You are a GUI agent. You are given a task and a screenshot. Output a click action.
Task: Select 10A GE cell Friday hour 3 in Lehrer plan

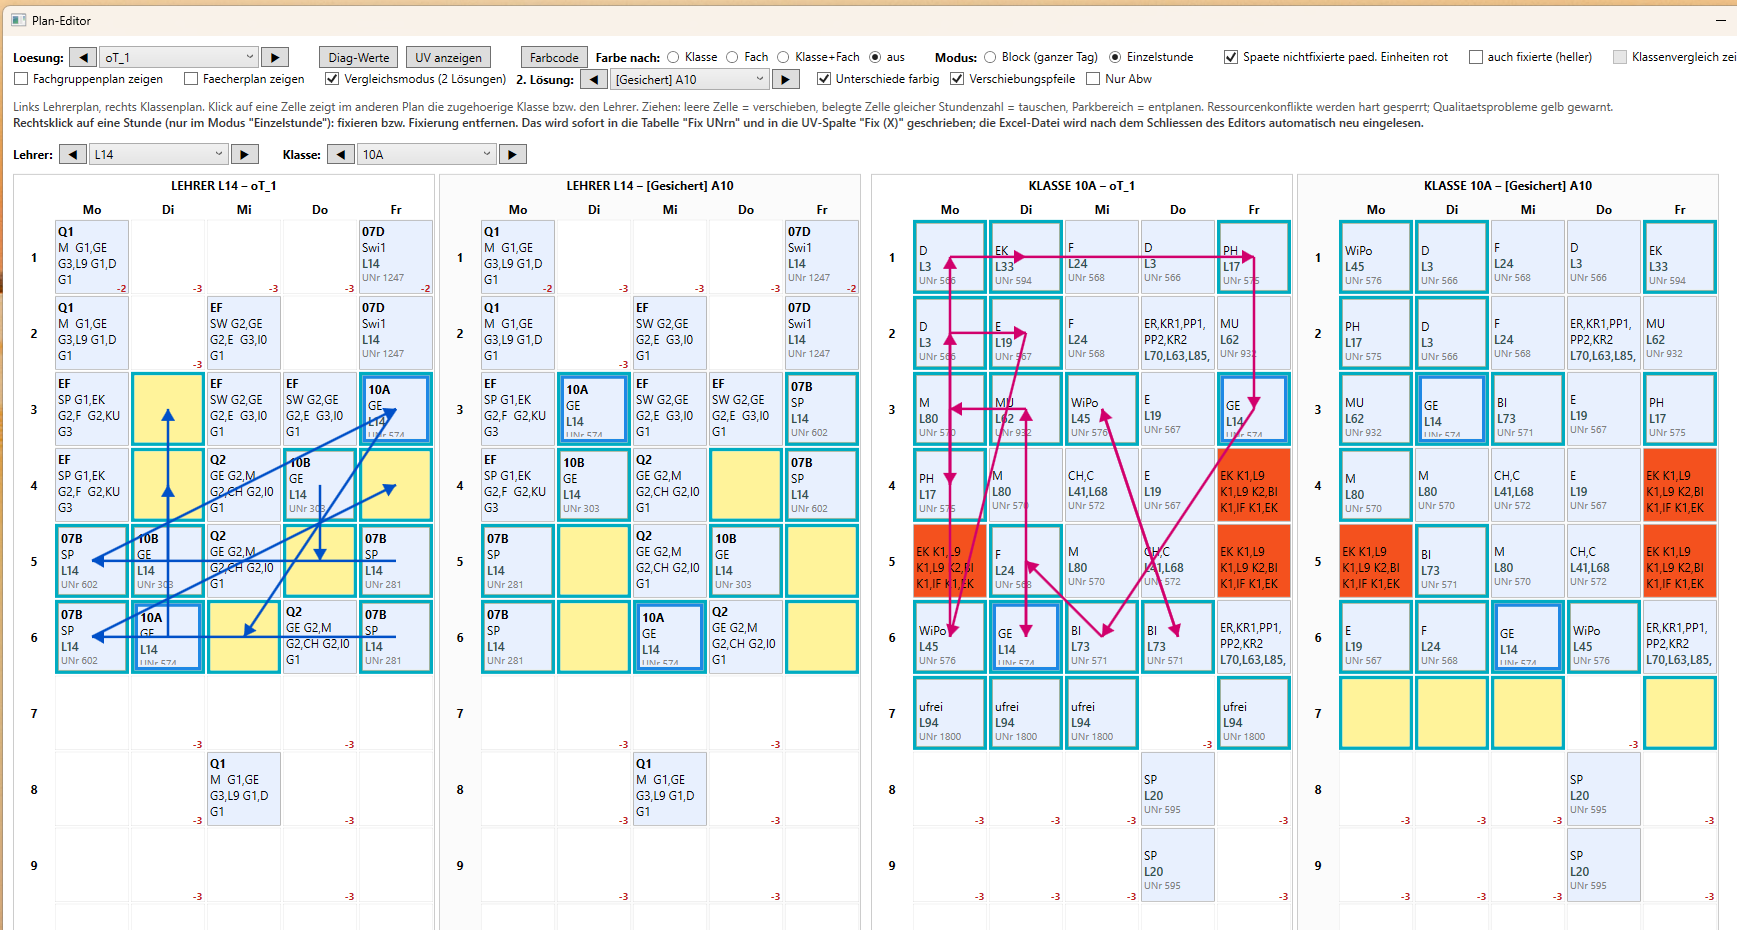396,409
